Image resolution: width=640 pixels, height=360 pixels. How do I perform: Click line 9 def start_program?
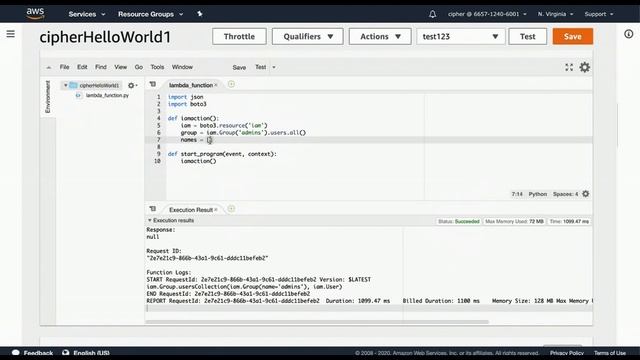pos(222,154)
